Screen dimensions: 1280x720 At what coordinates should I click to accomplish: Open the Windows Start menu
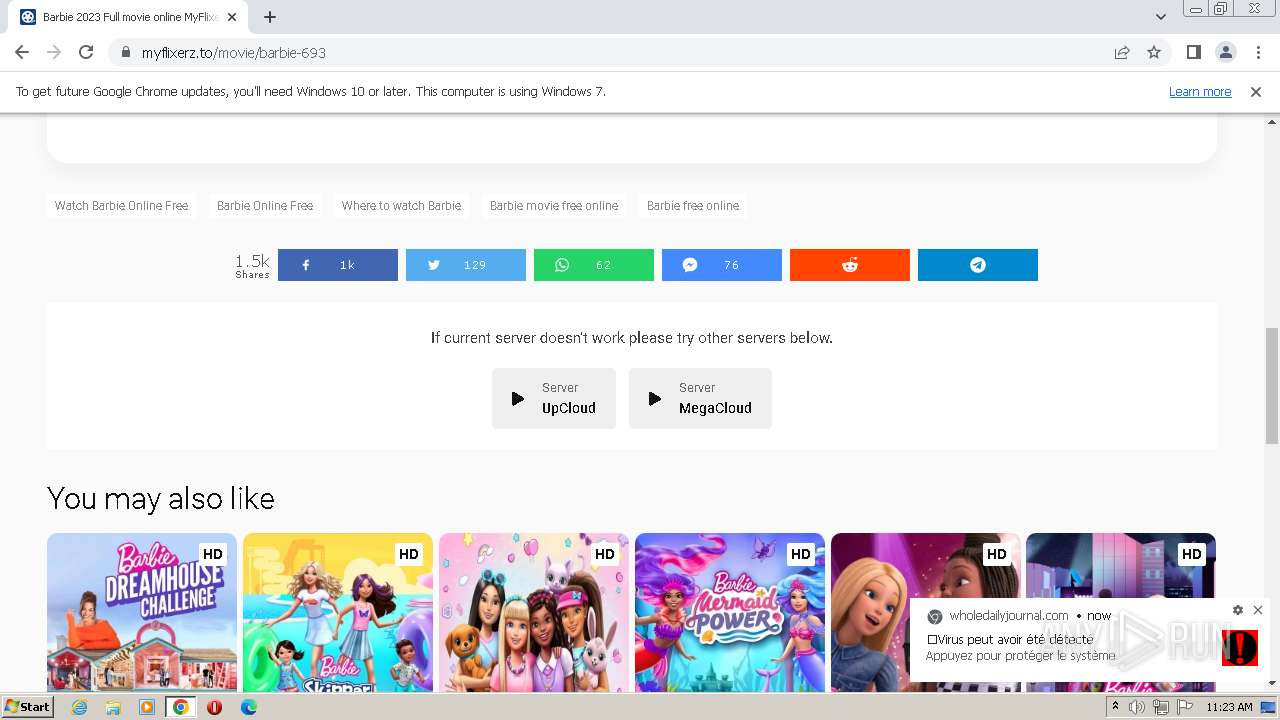tap(28, 707)
